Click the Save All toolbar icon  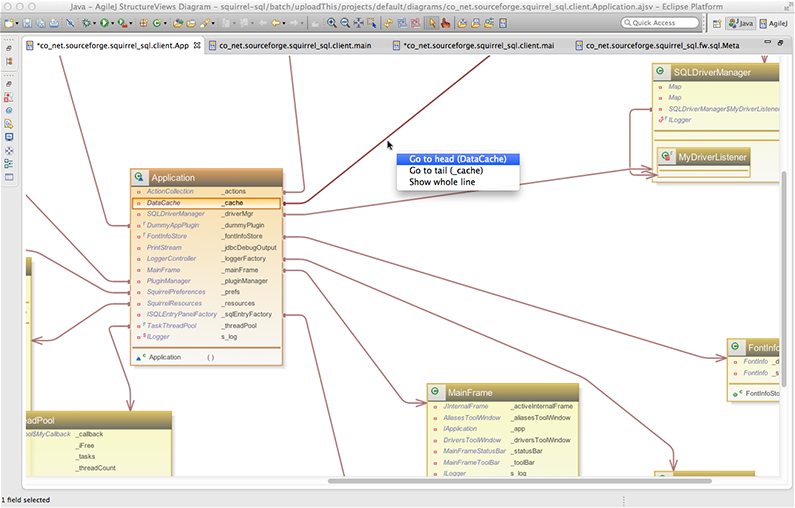pyautogui.click(x=41, y=23)
